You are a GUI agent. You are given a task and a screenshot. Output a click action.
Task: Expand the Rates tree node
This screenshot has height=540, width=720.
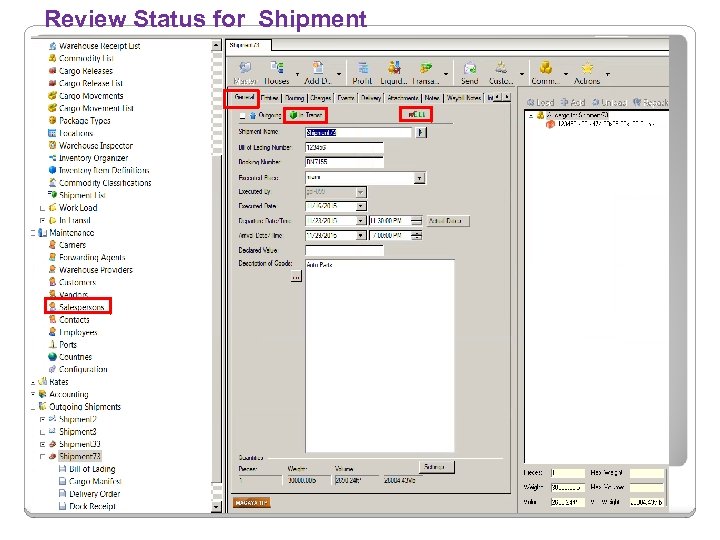[x=33, y=382]
